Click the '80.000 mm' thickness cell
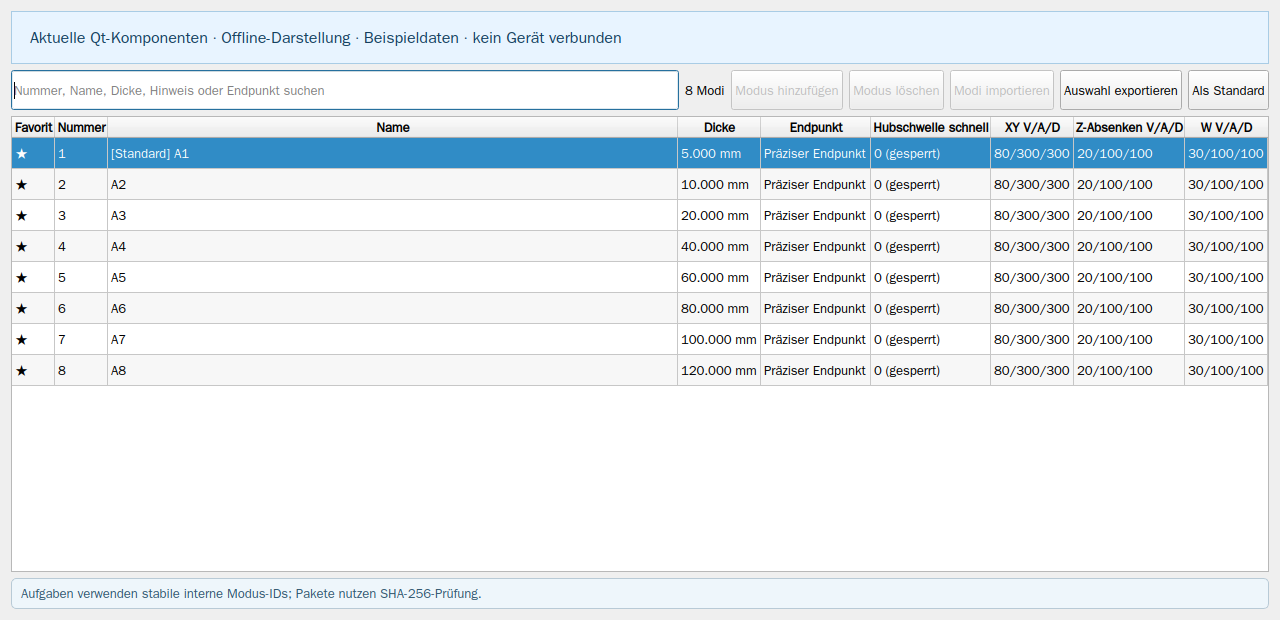The width and height of the screenshot is (1280, 620). click(719, 309)
